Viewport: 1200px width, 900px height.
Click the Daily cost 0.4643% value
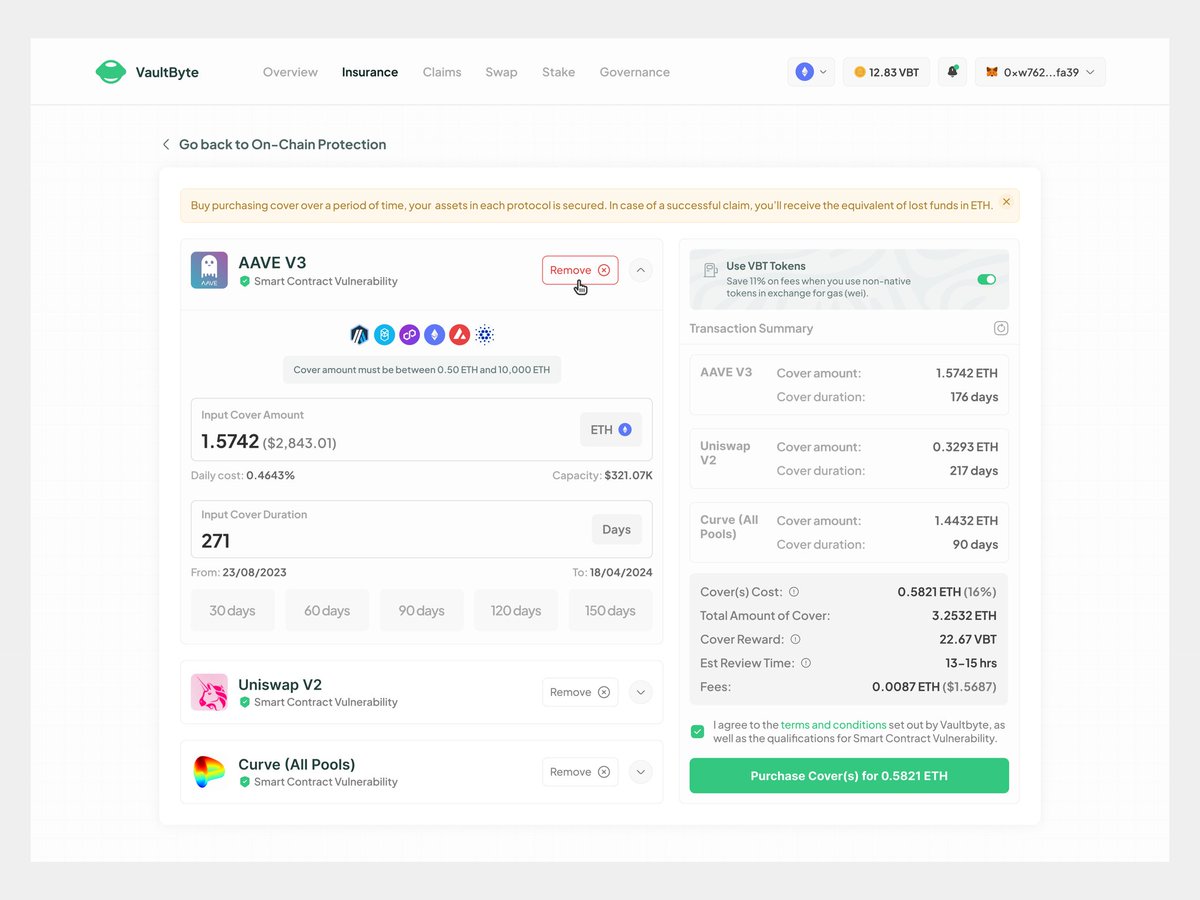point(271,475)
